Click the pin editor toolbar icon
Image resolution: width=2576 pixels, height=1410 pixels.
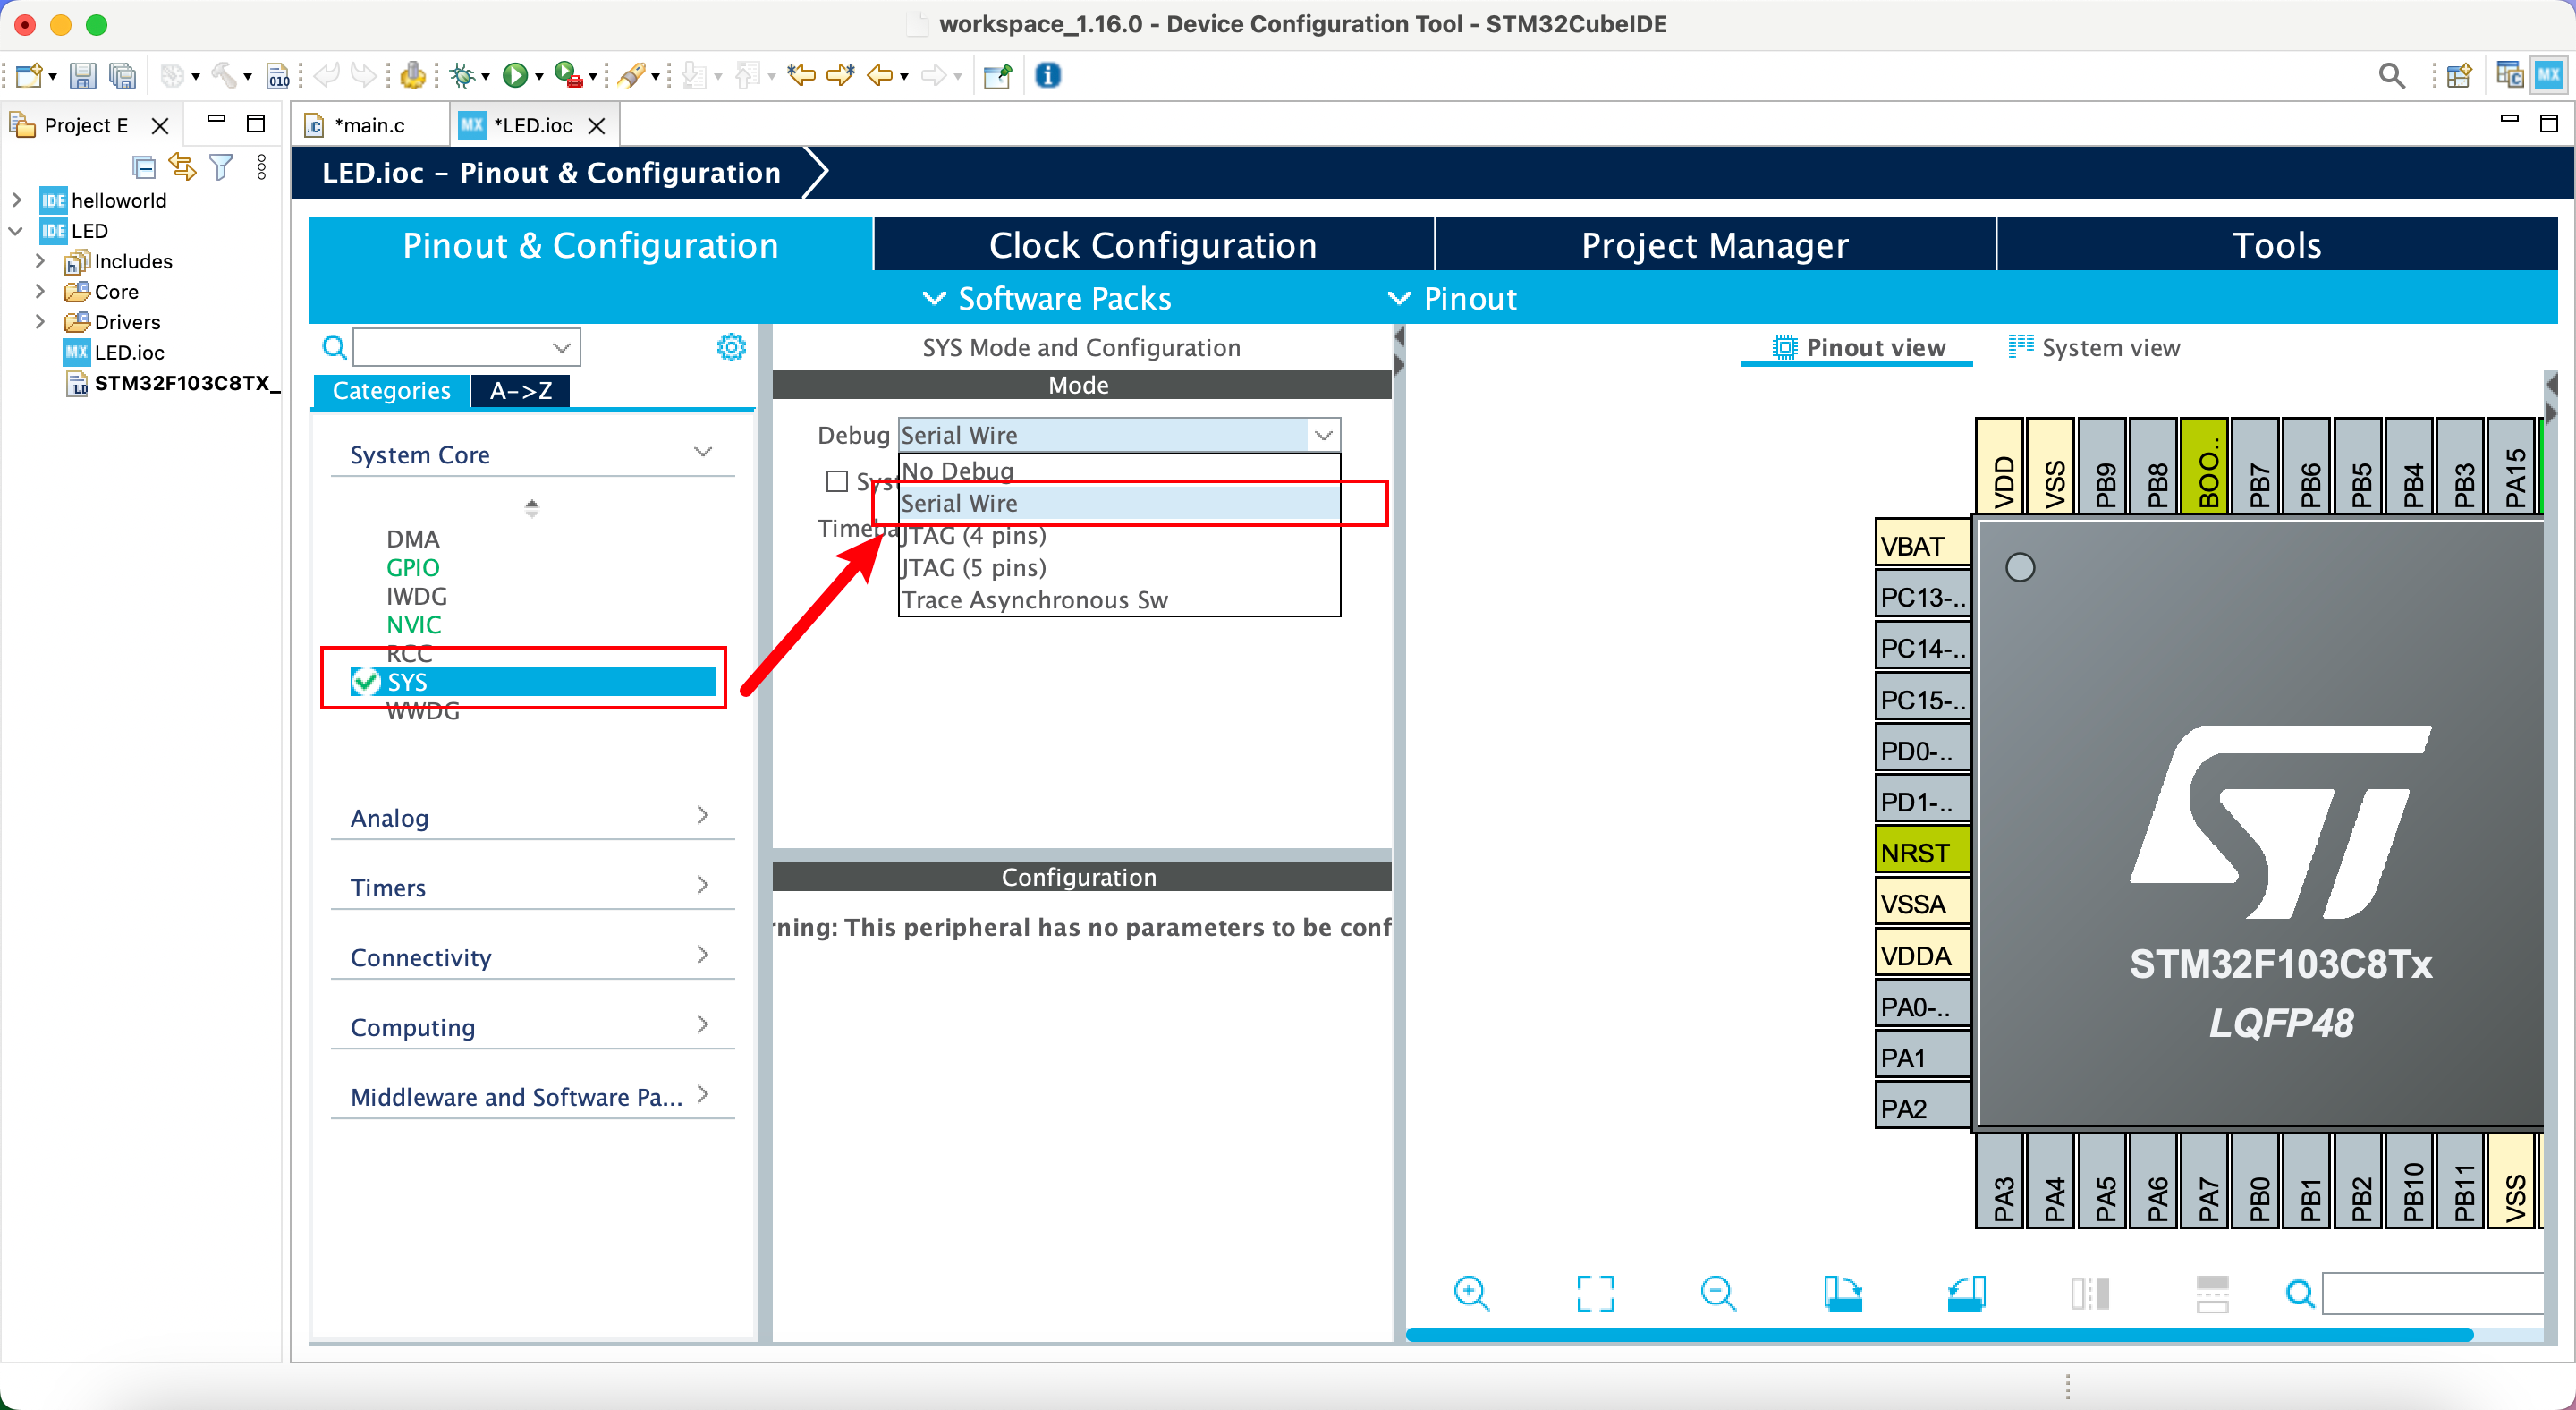pos(997,75)
